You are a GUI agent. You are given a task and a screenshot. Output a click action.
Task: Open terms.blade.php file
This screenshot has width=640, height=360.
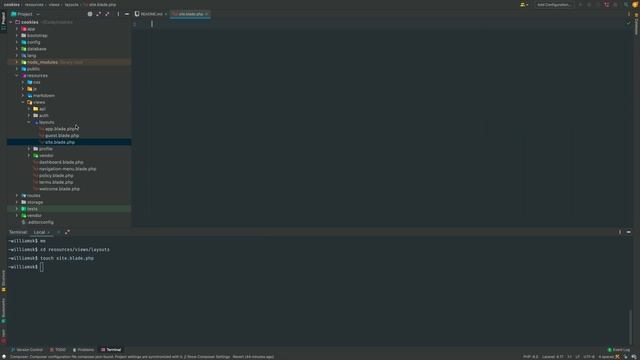click(x=56, y=182)
